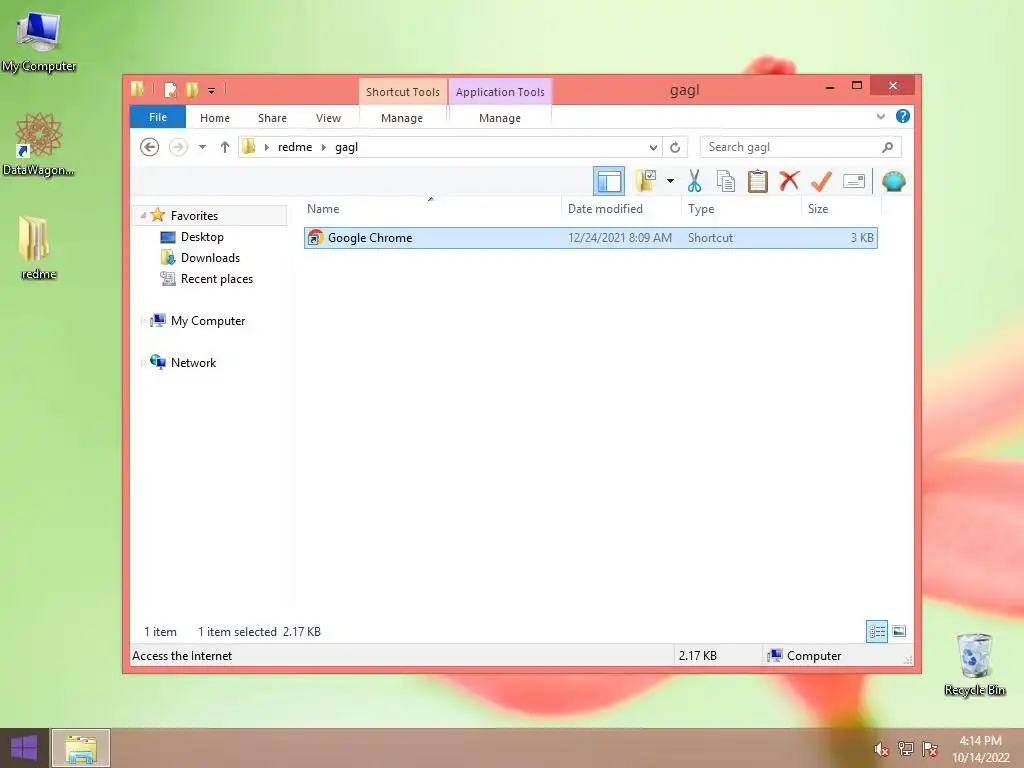Select the Google Chrome shortcut file
This screenshot has width=1024, height=768.
(x=590, y=238)
